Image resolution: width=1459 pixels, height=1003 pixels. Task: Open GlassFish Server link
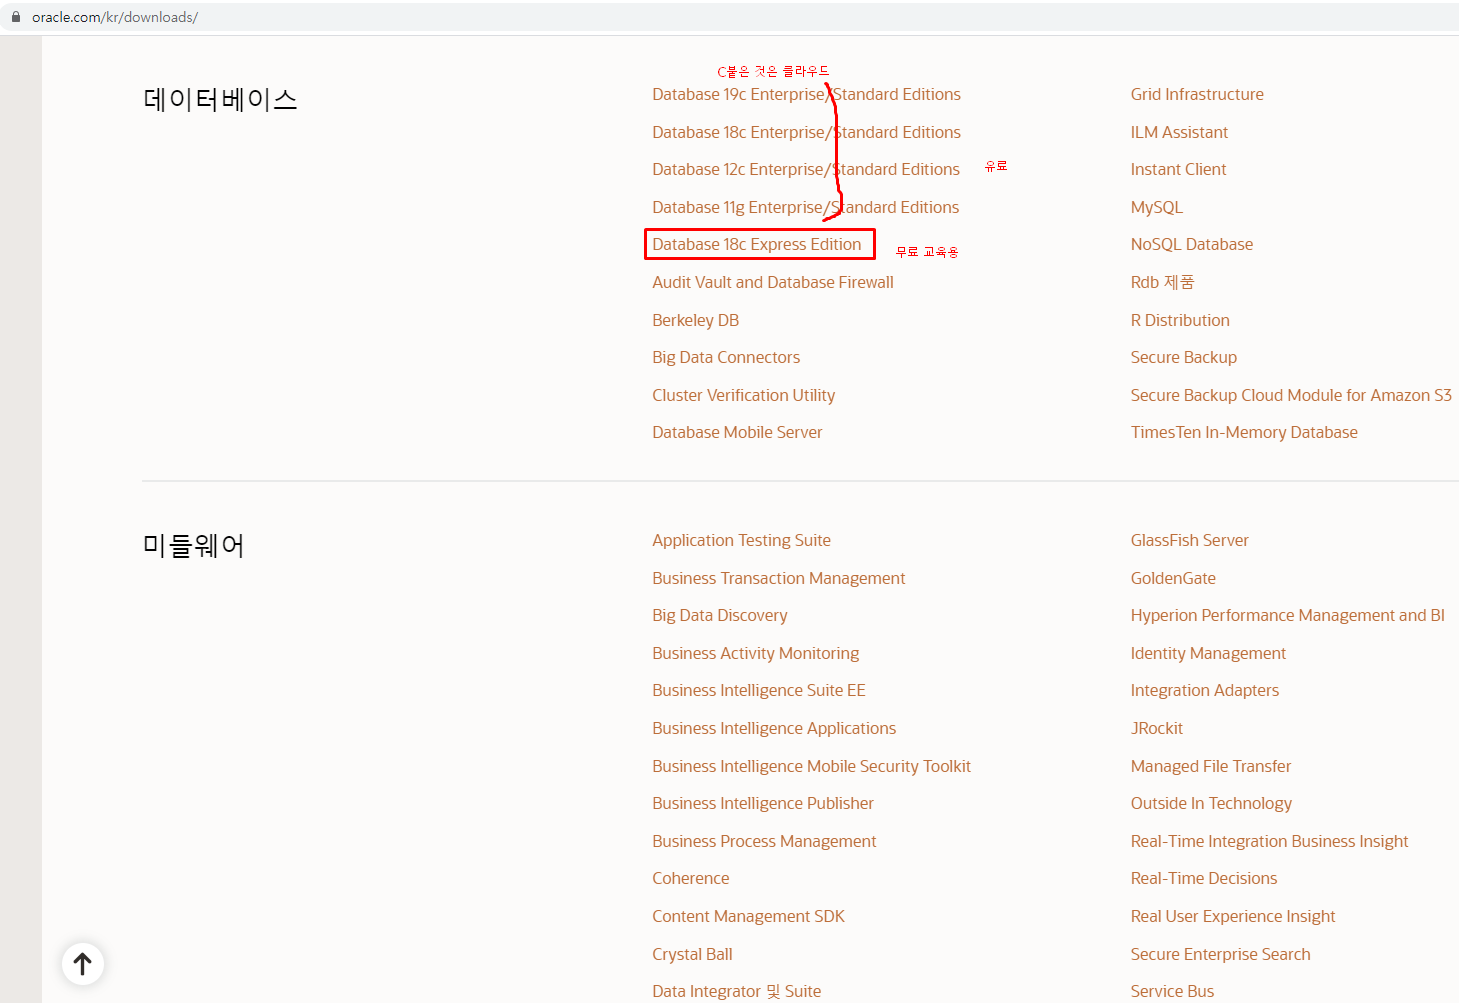click(1190, 540)
